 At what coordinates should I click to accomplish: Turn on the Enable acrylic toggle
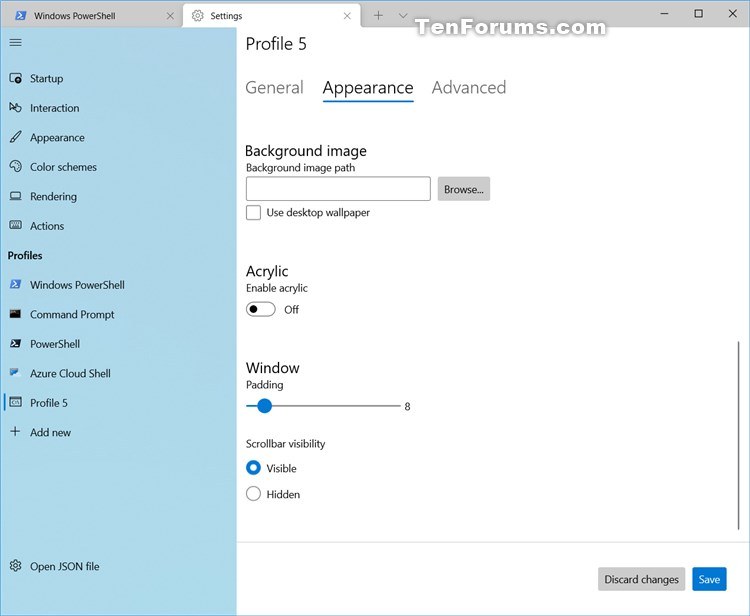pos(261,309)
